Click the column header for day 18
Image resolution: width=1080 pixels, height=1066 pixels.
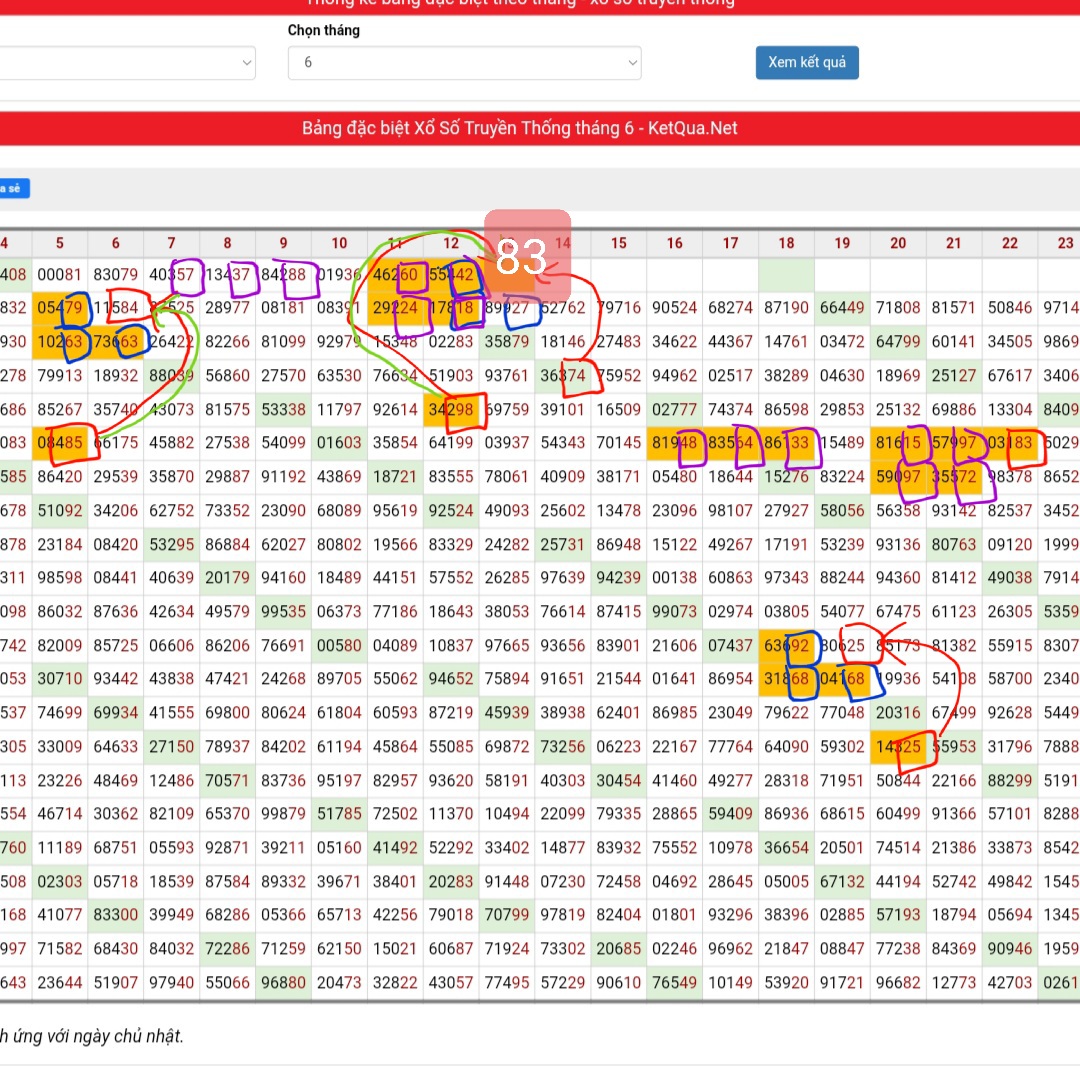pyautogui.click(x=786, y=243)
